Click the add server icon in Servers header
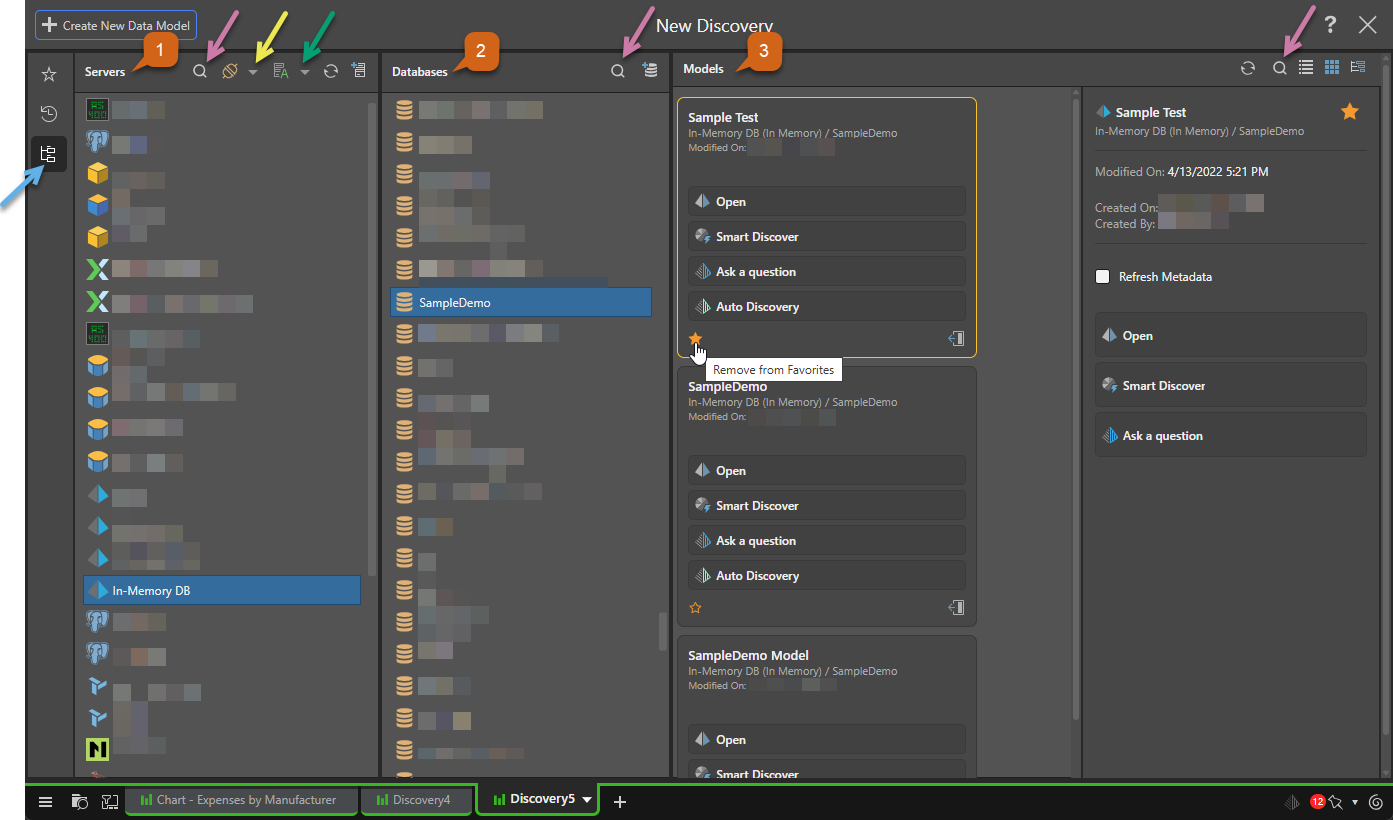1393x820 pixels. (359, 72)
